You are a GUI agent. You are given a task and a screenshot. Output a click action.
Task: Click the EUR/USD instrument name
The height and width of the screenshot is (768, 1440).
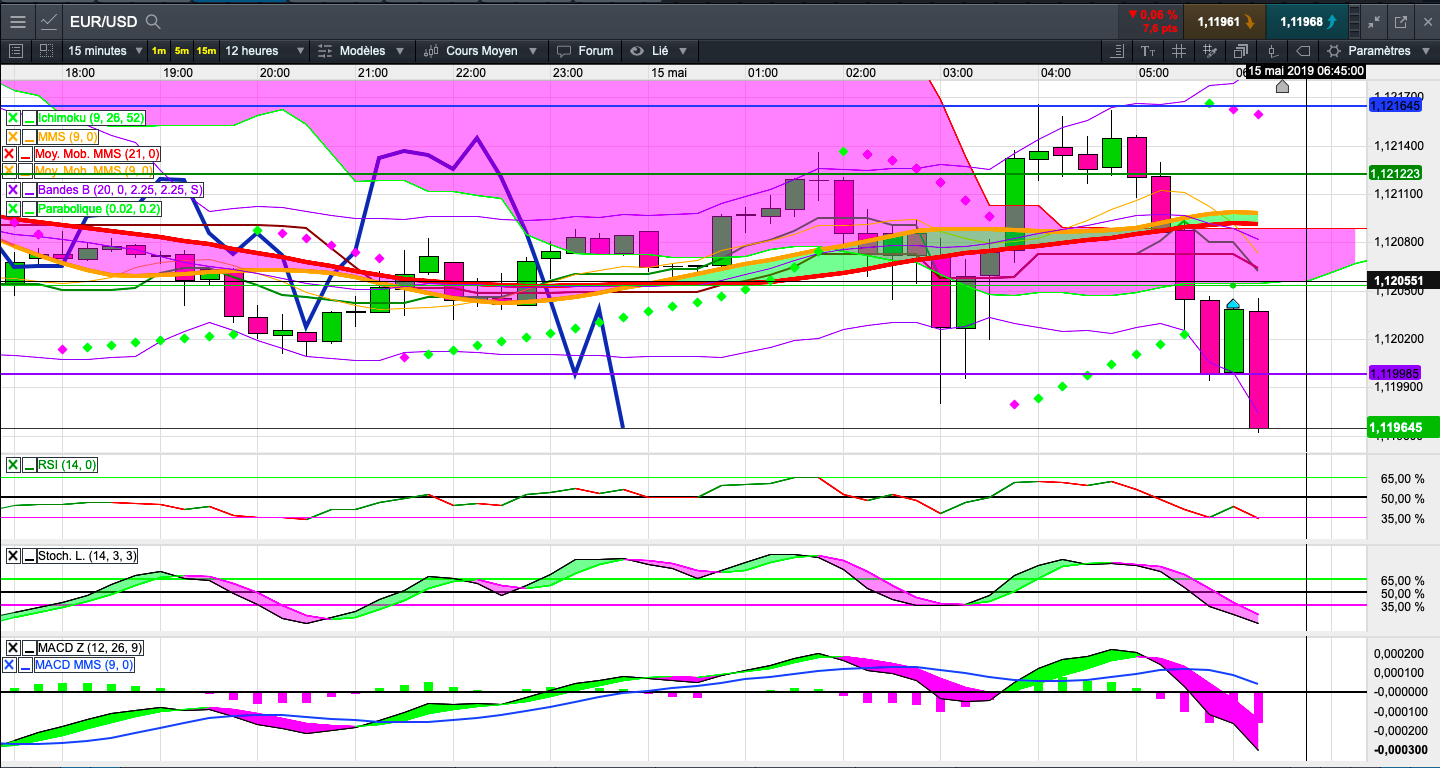point(102,21)
